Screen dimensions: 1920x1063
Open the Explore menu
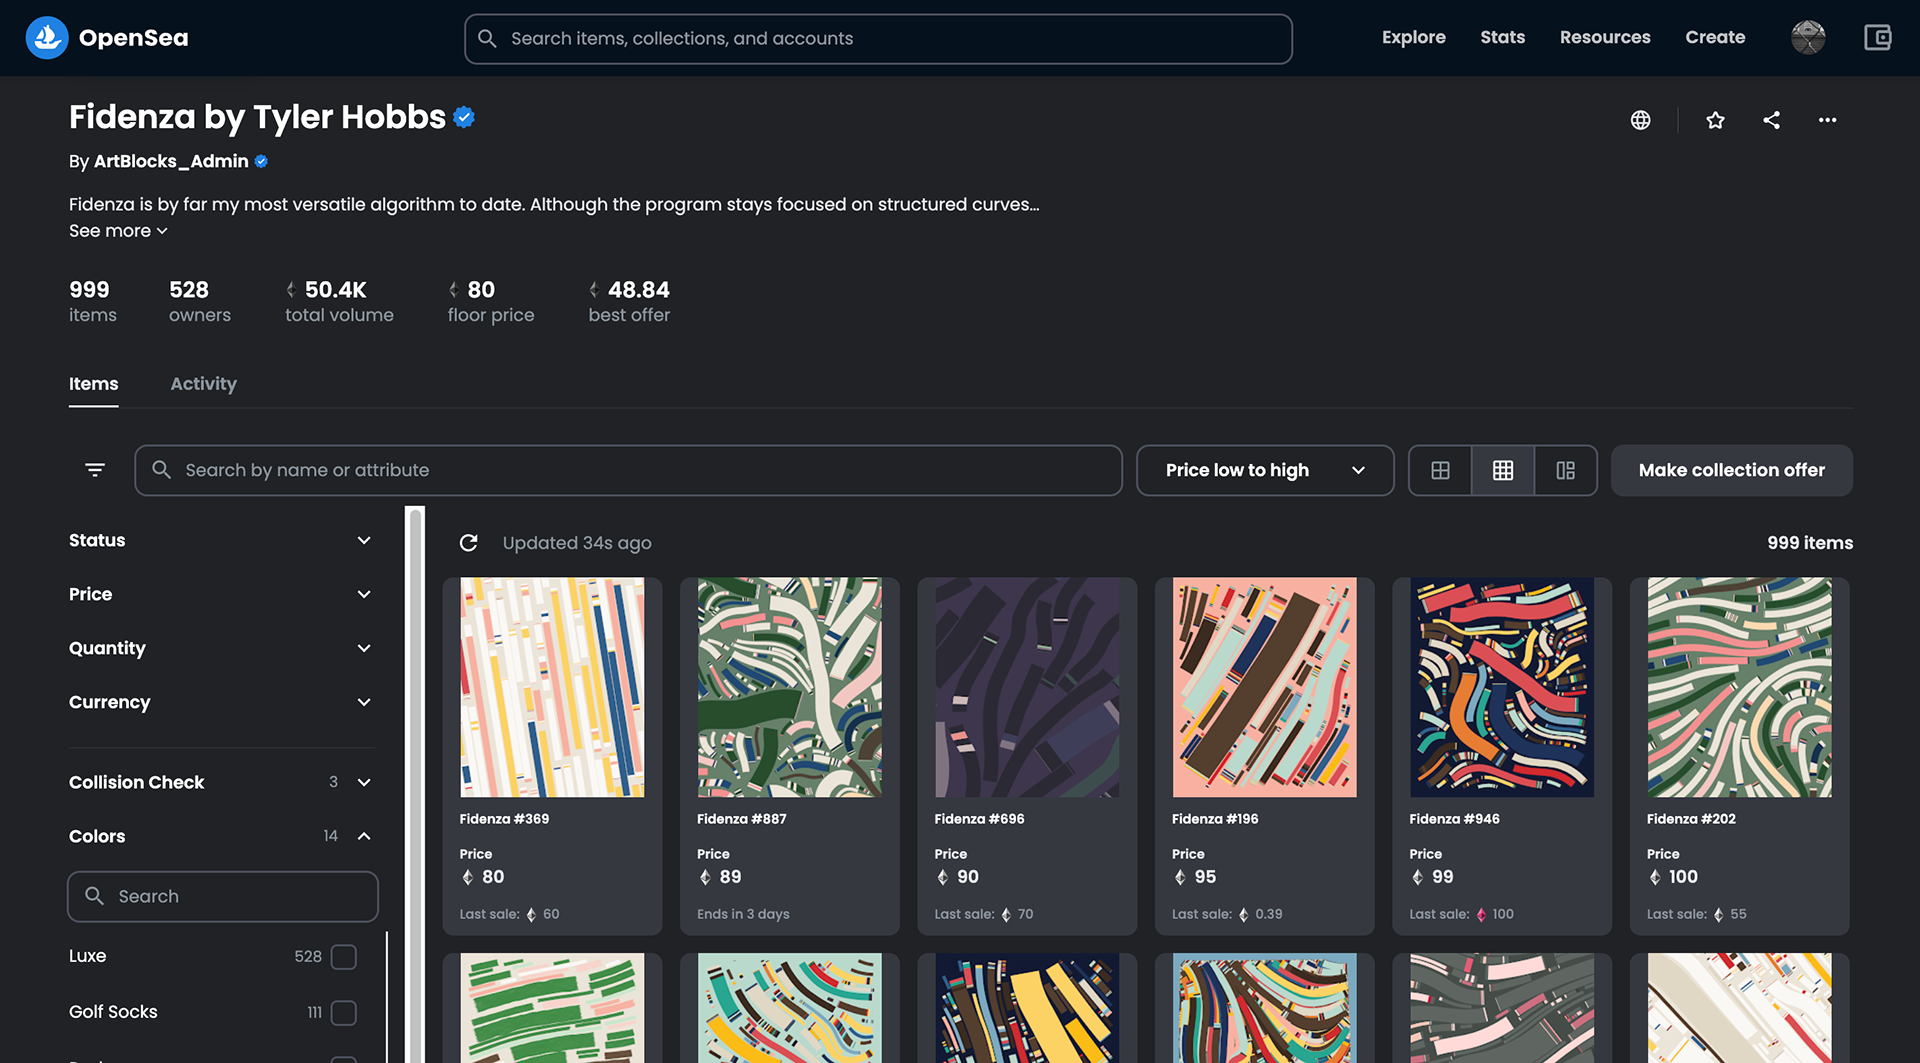pos(1413,38)
